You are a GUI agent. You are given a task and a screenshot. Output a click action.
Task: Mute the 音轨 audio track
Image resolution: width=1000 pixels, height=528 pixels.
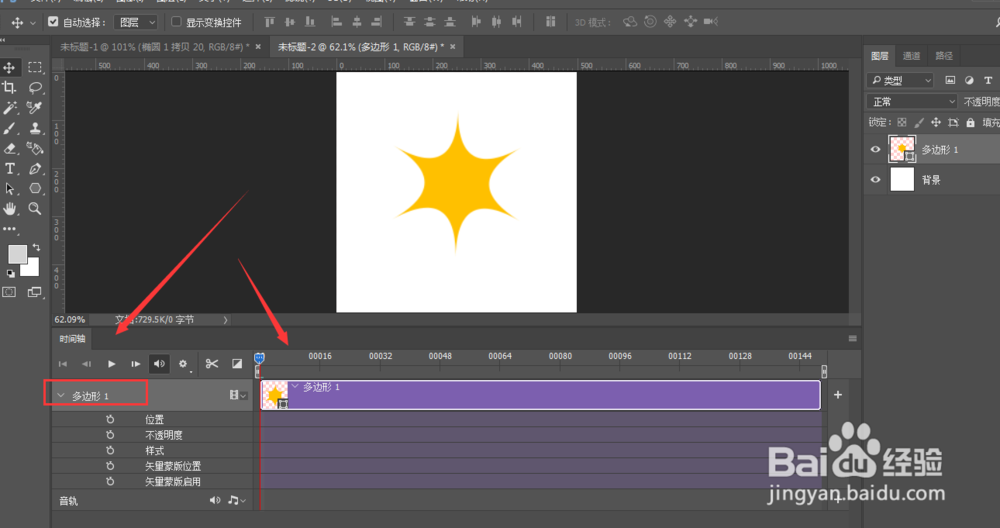[x=215, y=501]
